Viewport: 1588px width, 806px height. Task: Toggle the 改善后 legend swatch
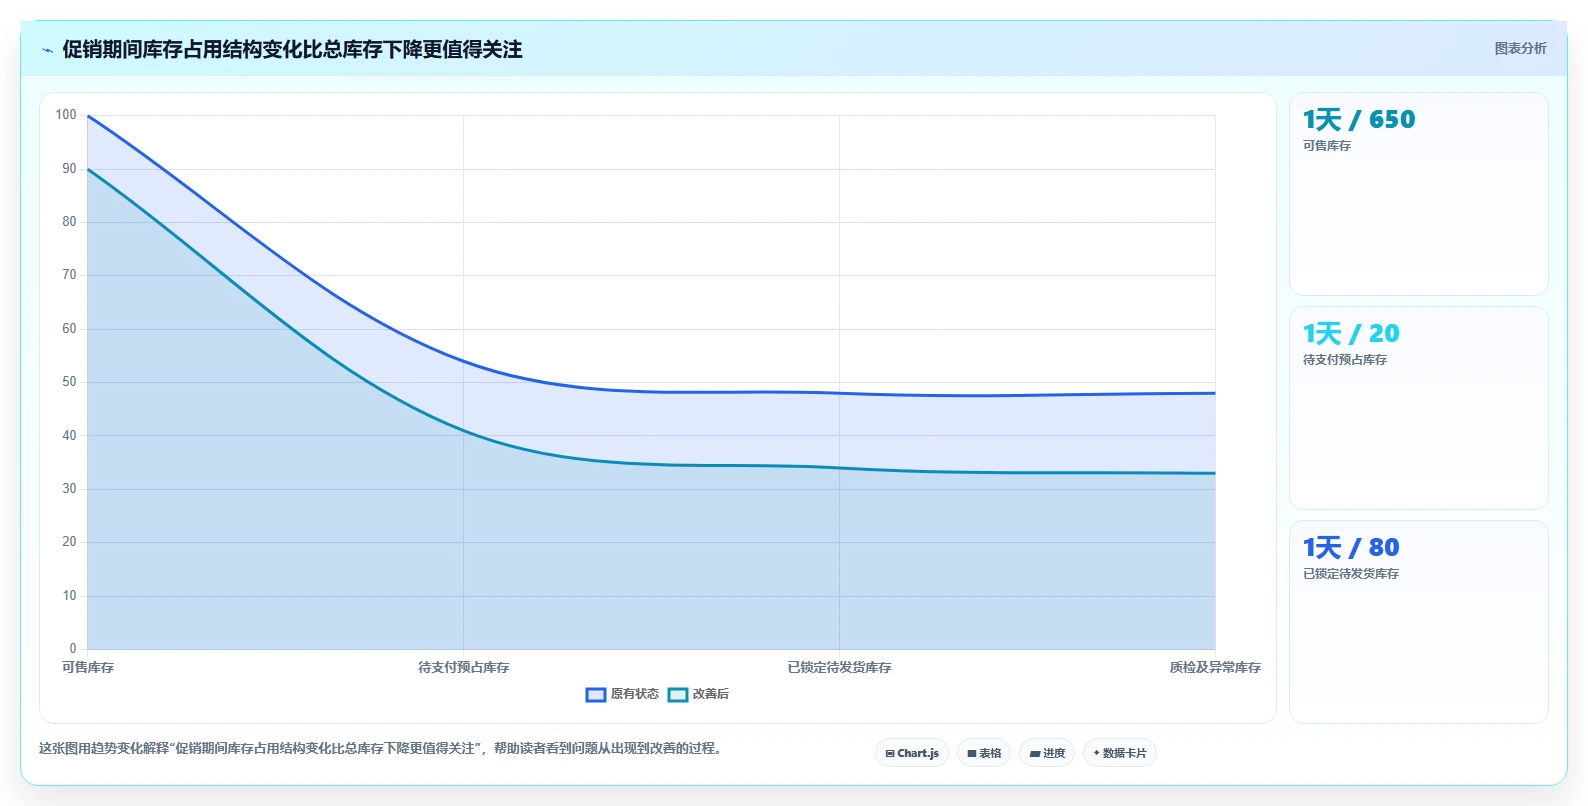coord(678,694)
